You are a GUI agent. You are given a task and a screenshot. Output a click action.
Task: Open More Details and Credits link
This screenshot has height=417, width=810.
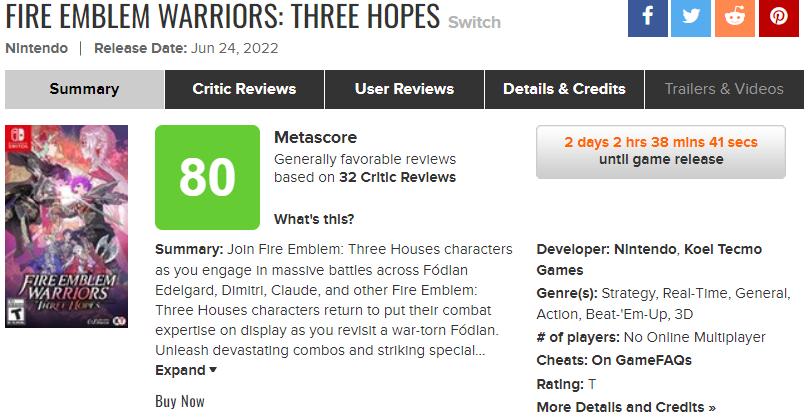tap(626, 407)
